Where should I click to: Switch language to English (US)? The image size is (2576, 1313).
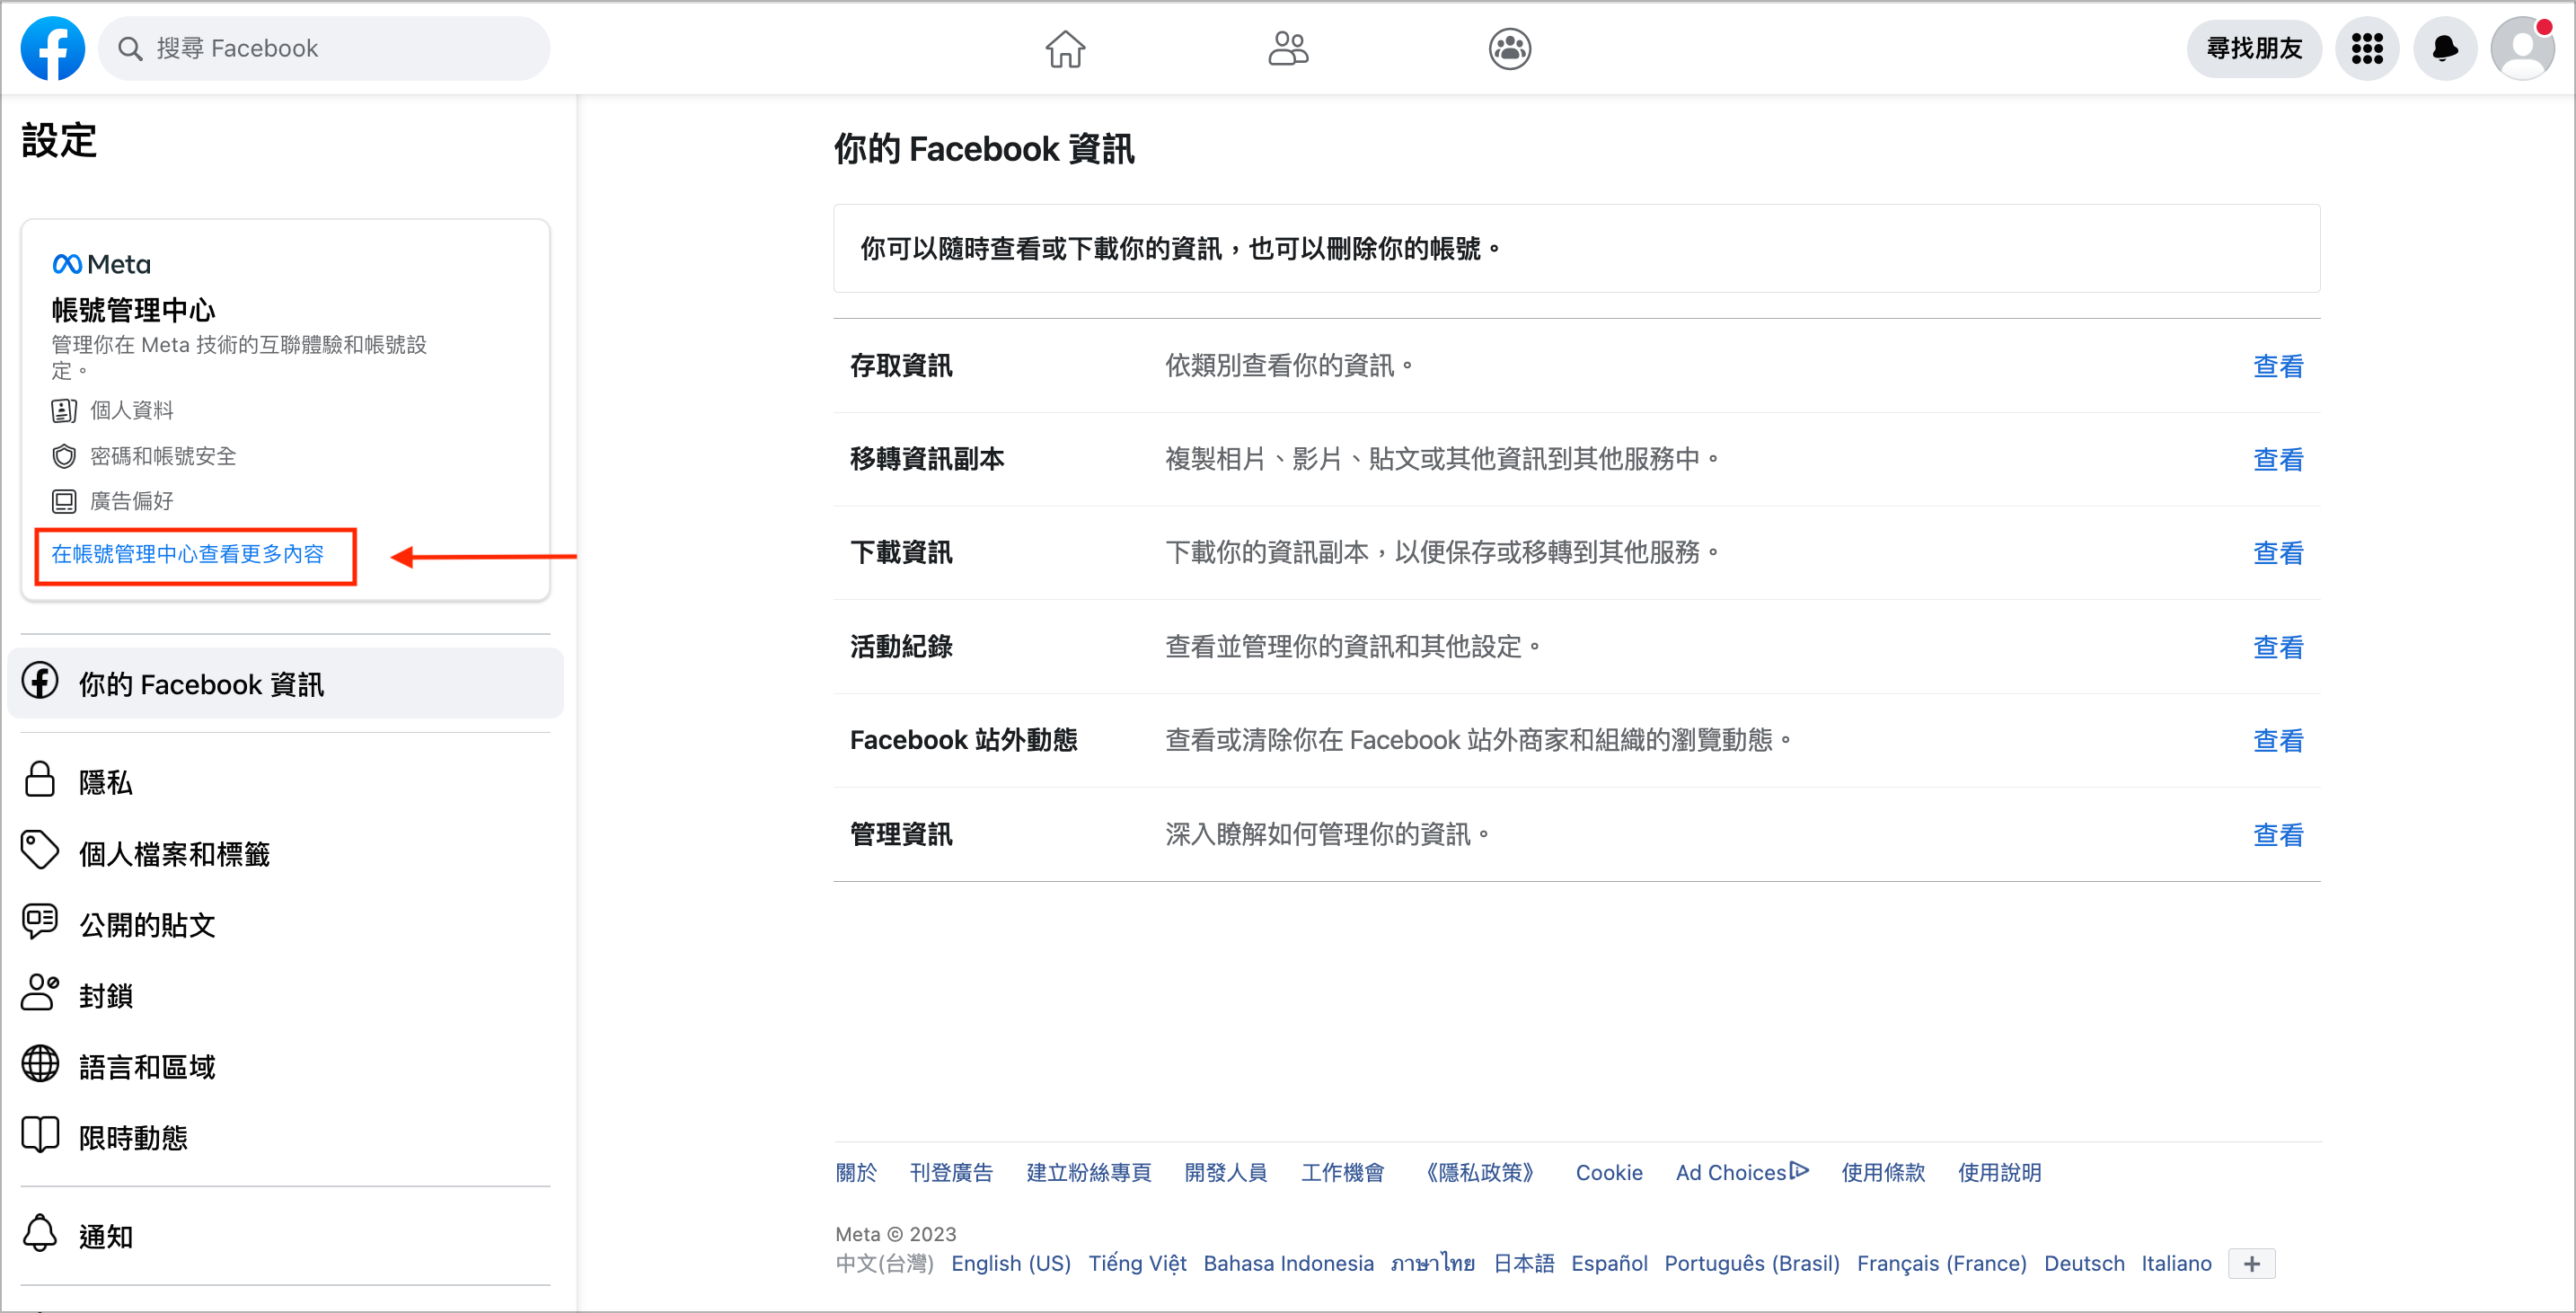(1011, 1263)
